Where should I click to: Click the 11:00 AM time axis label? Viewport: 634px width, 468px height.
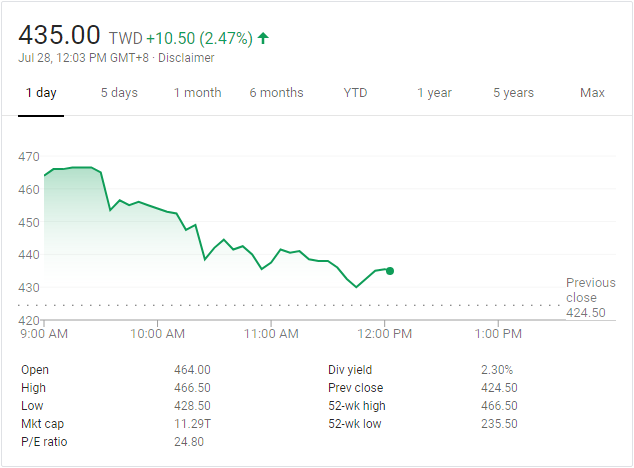point(271,333)
